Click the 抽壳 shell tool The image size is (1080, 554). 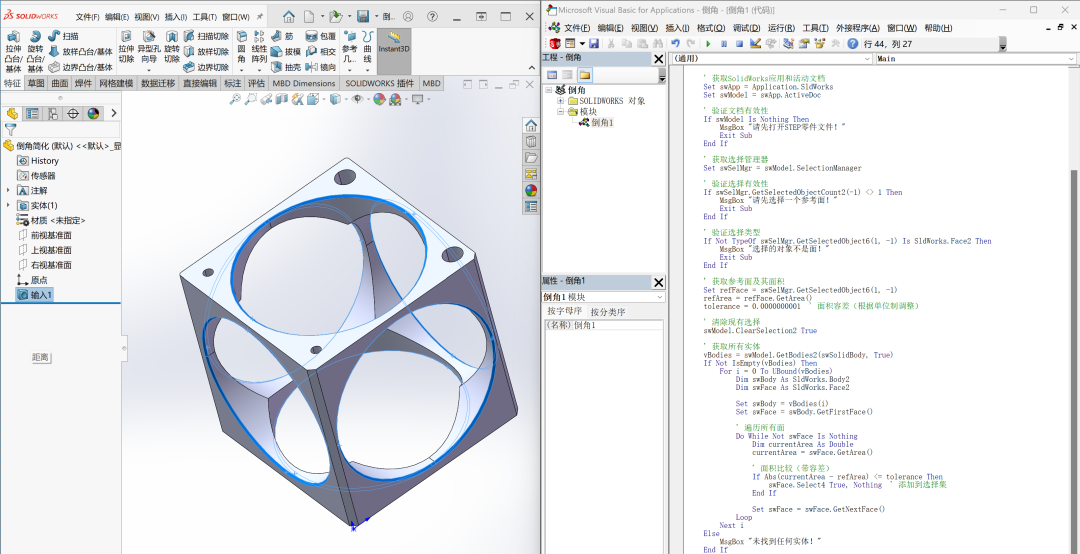coord(286,67)
